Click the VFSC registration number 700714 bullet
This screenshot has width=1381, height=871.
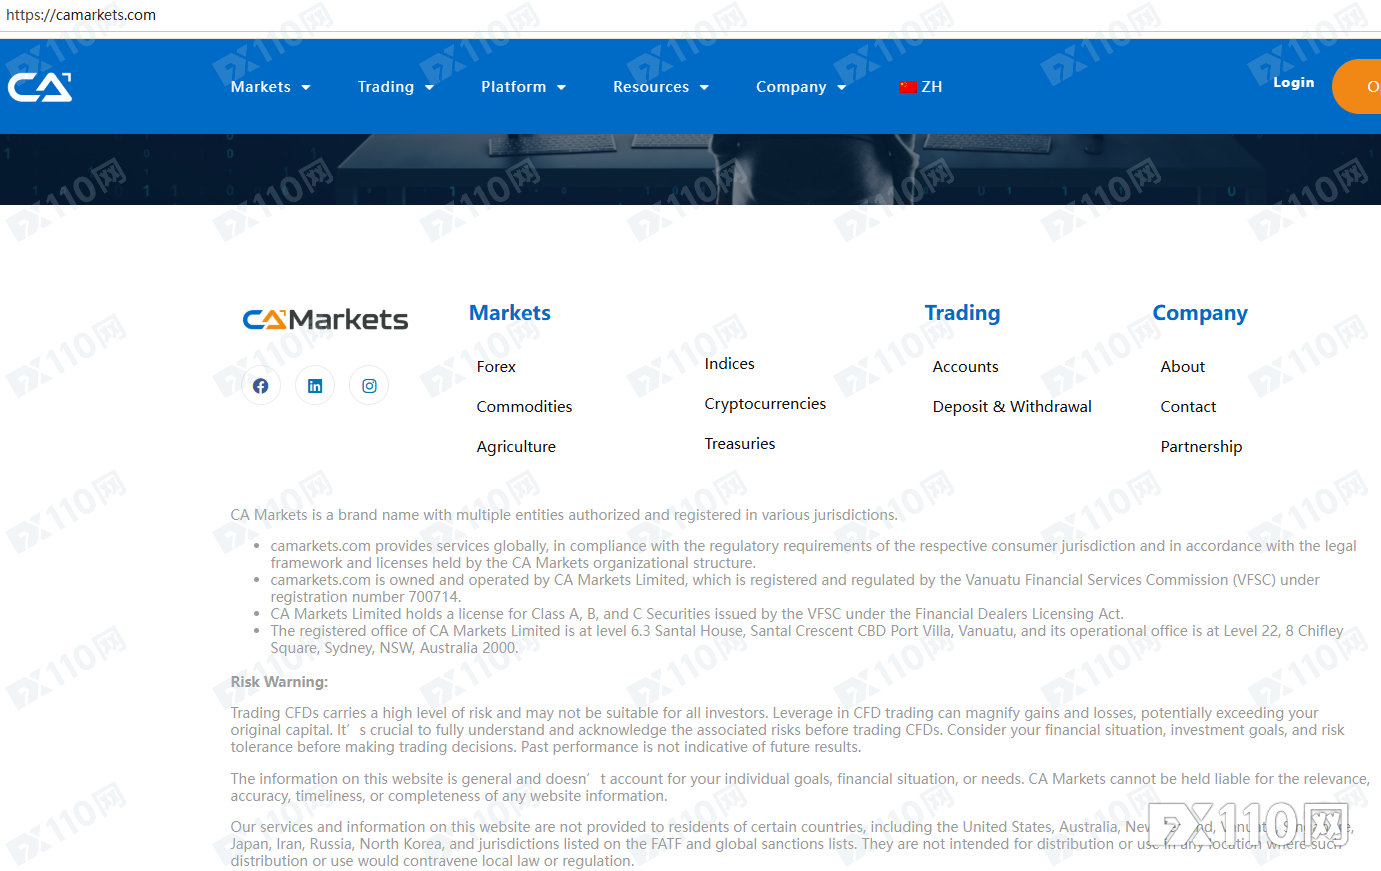[795, 588]
